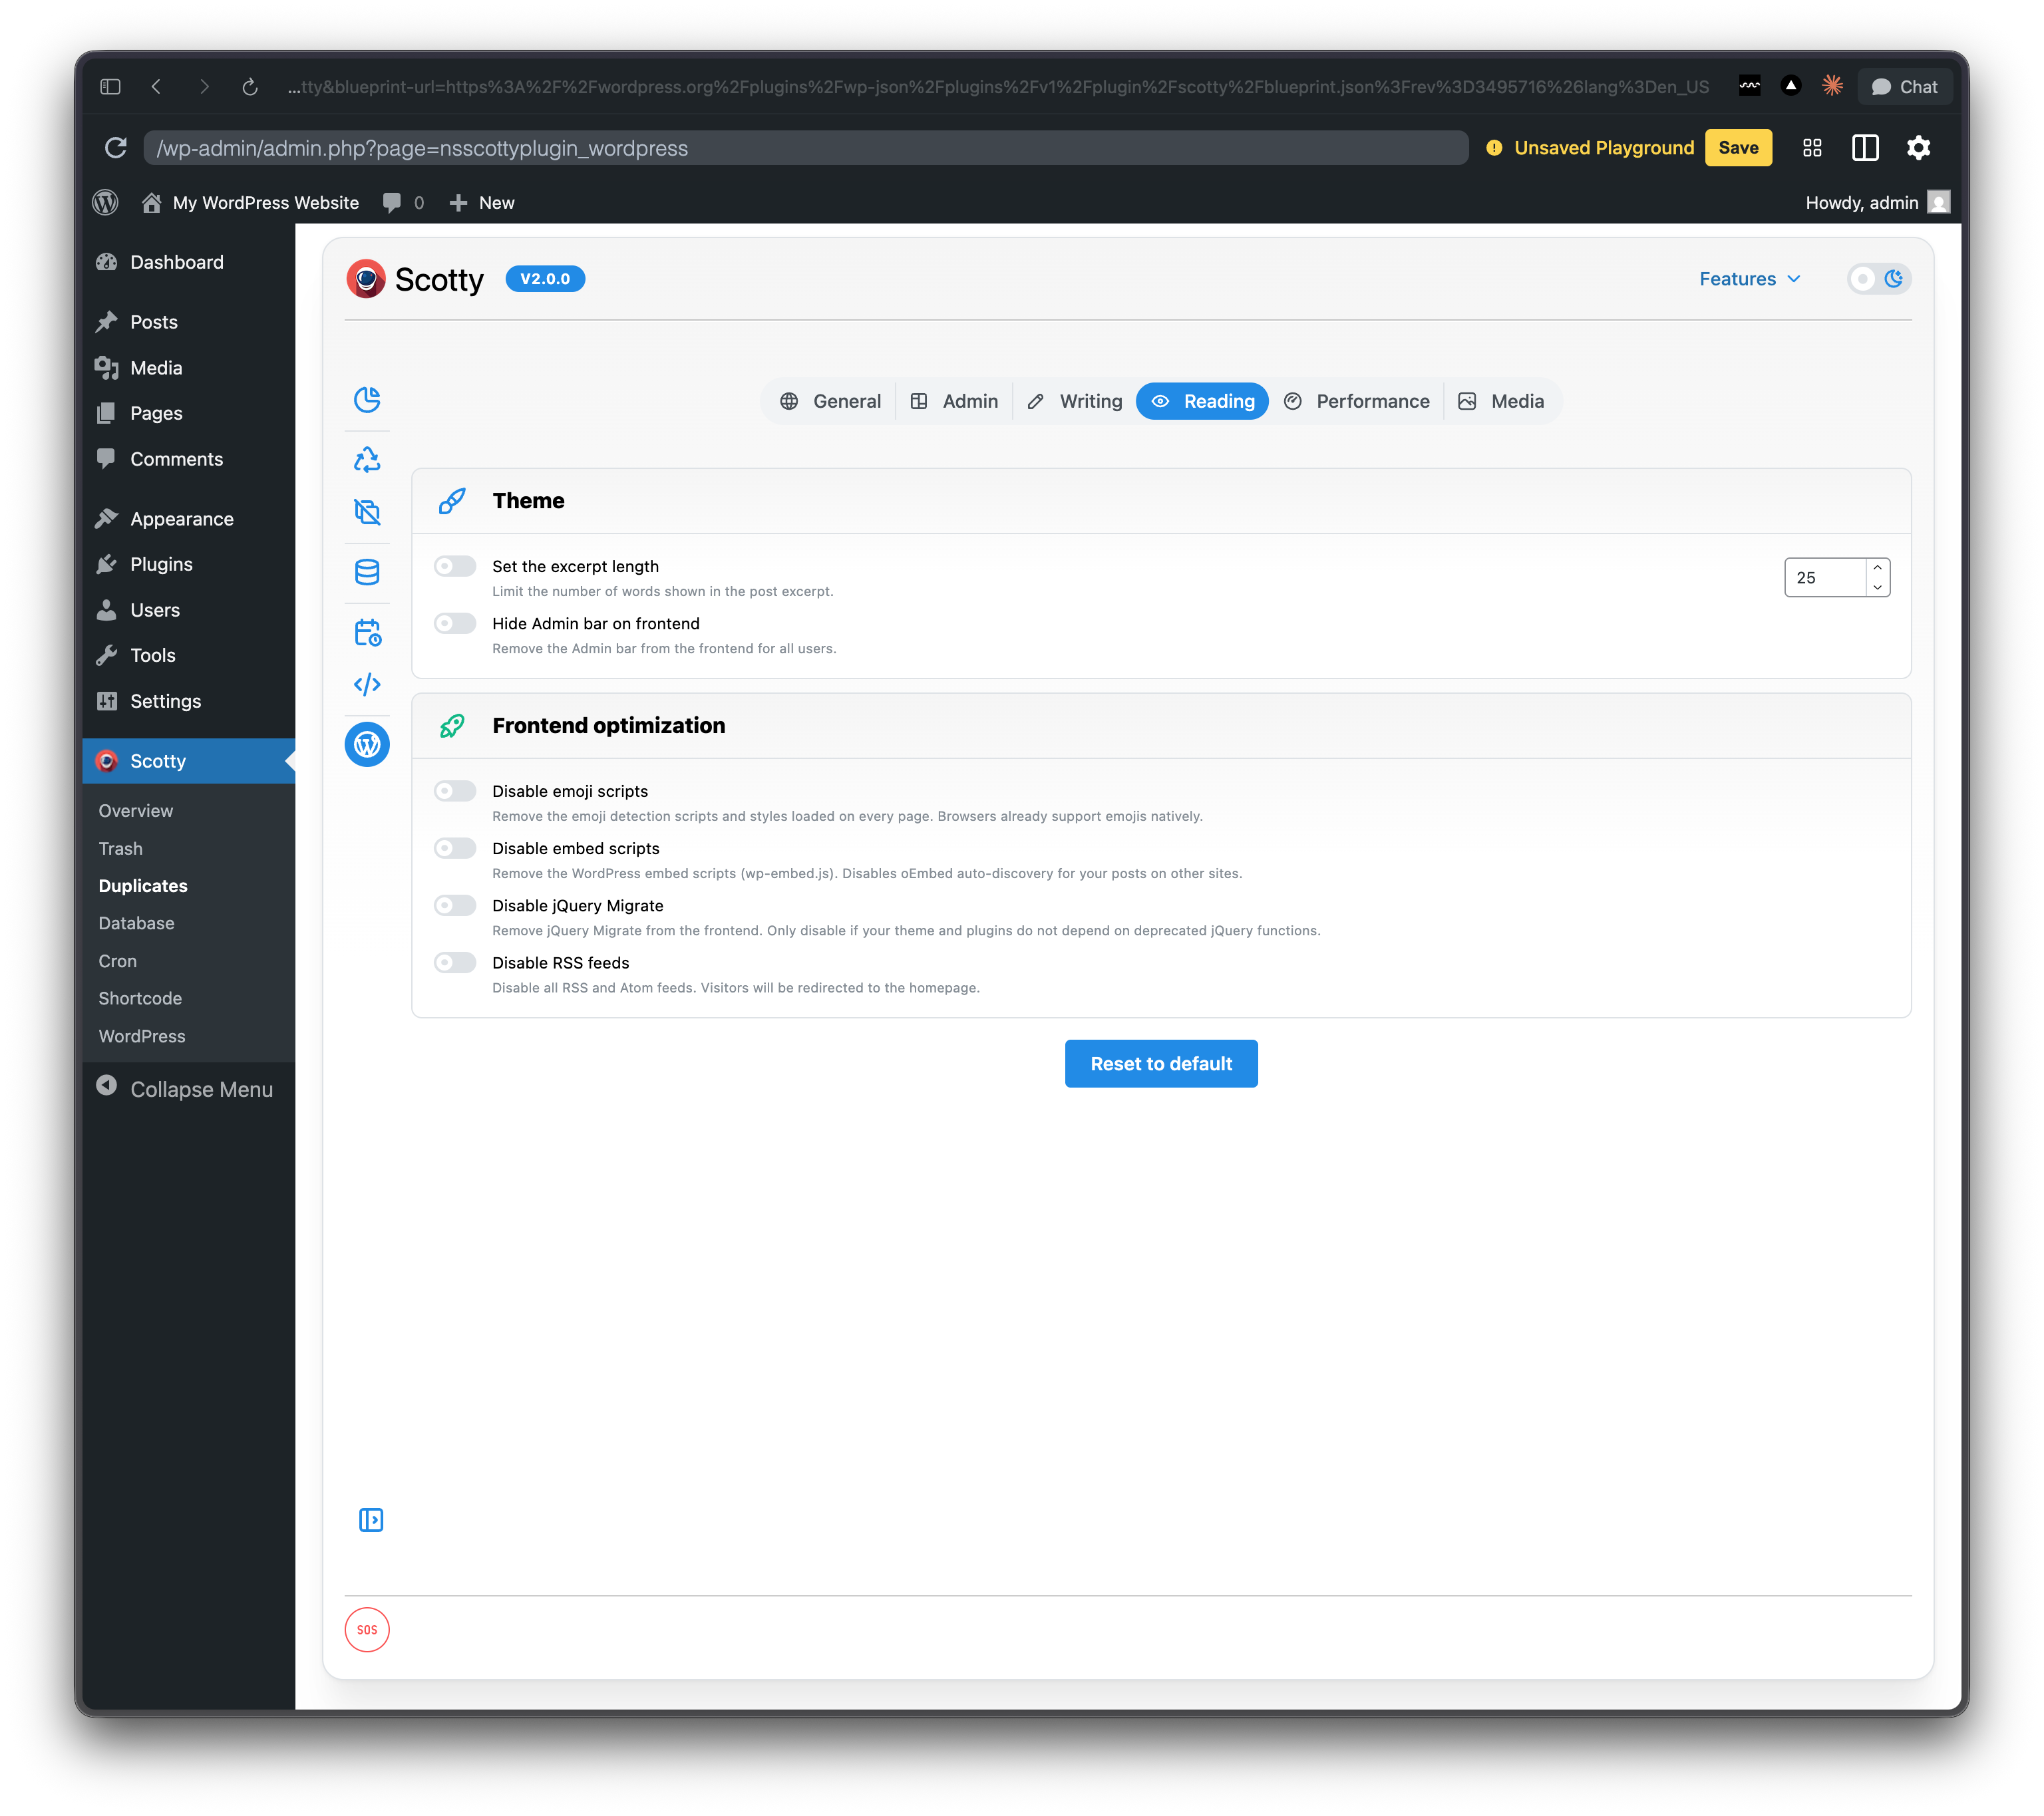Click the Shortcode code brackets icon

pos(367,684)
